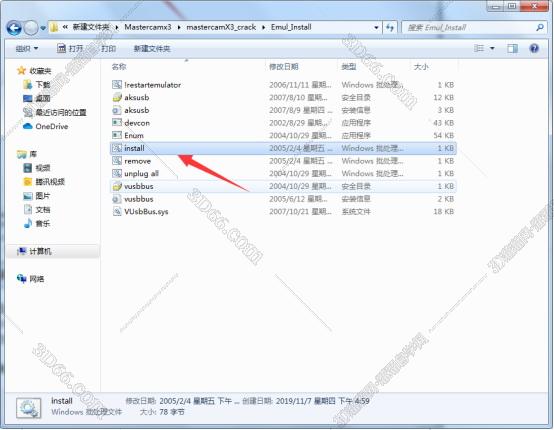Image resolution: width=554 pixels, height=430 pixels.
Task: Open the 组织 organize dropdown menu
Action: pos(27,48)
